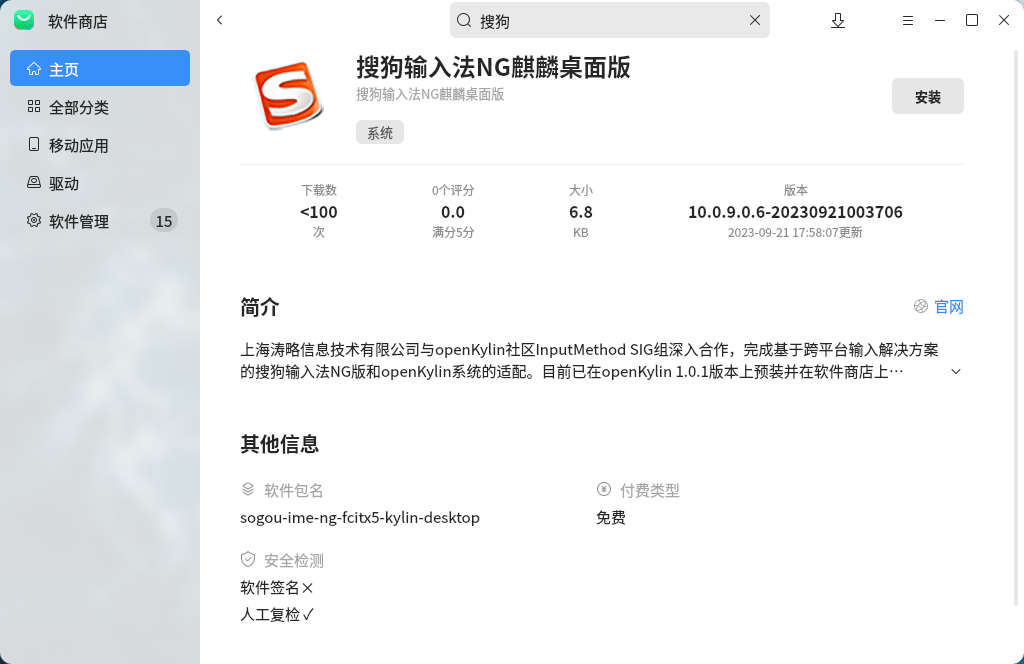Viewport: 1024px width, 664px height.
Task: Click the version number 10.0.9.0.6-20230921003706
Action: coord(795,212)
